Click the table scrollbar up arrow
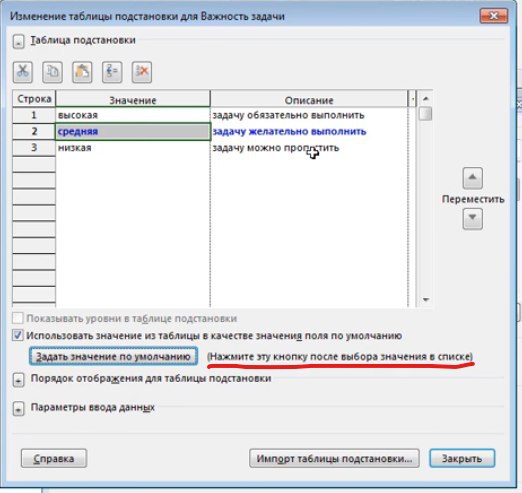 (x=425, y=99)
